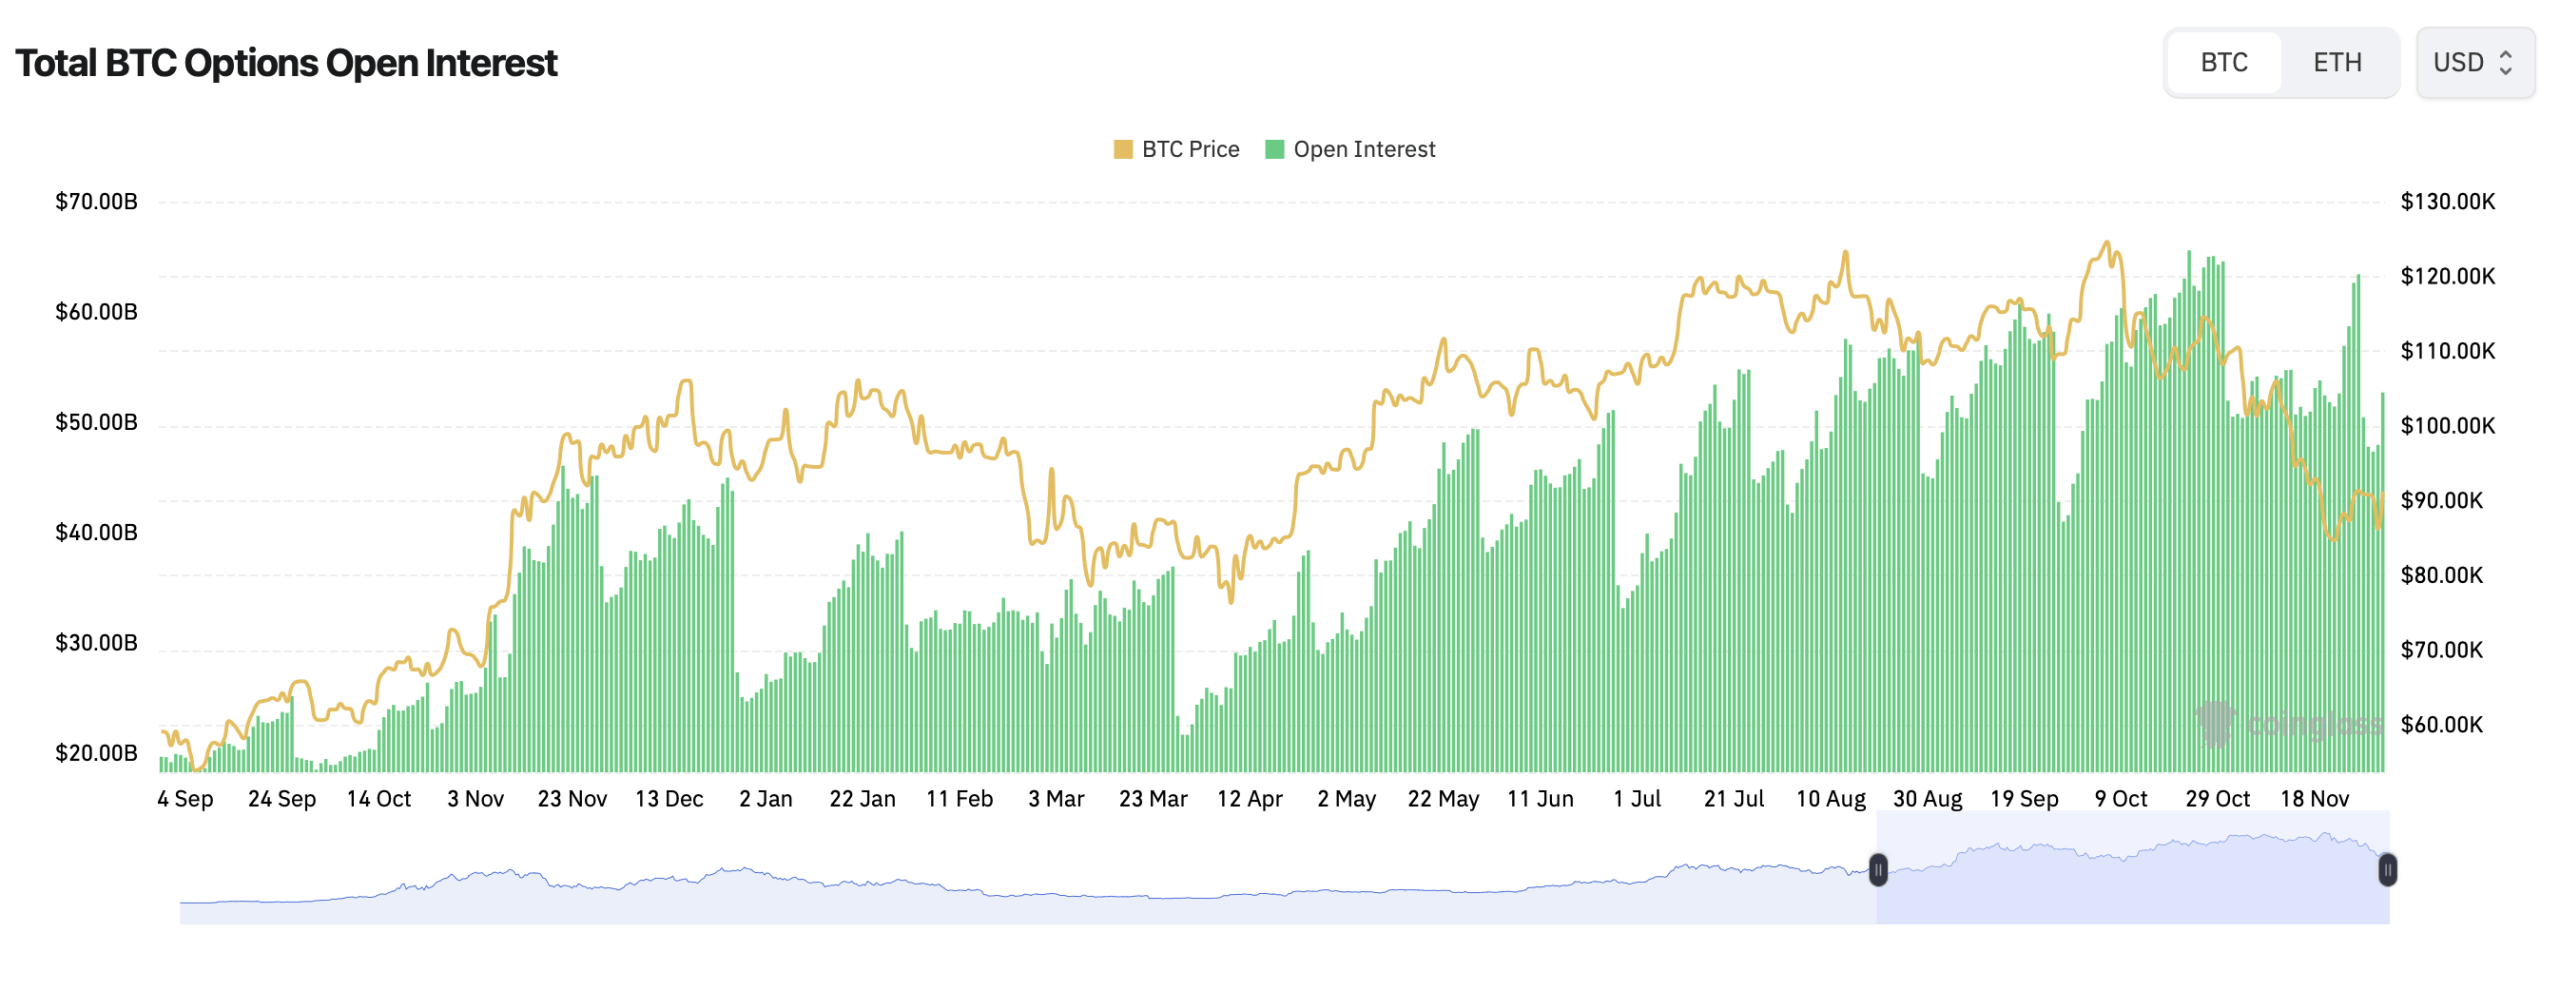Switch the BTC/ETH toggle to ETH
This screenshot has width=2560, height=991.
click(x=2339, y=62)
